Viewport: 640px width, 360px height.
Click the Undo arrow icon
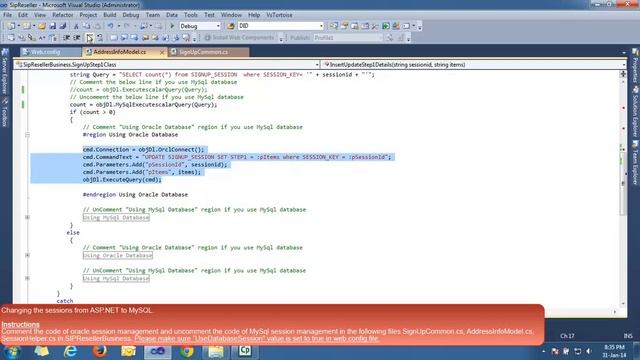[x=110, y=26]
